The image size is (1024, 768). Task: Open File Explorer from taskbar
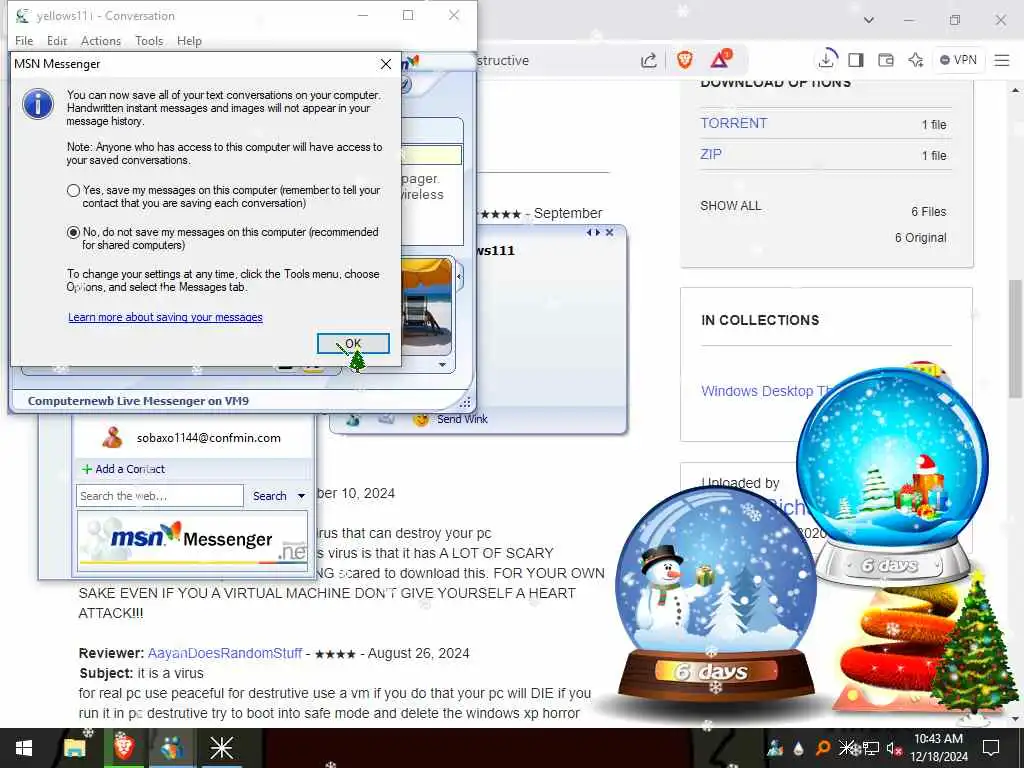coord(74,748)
